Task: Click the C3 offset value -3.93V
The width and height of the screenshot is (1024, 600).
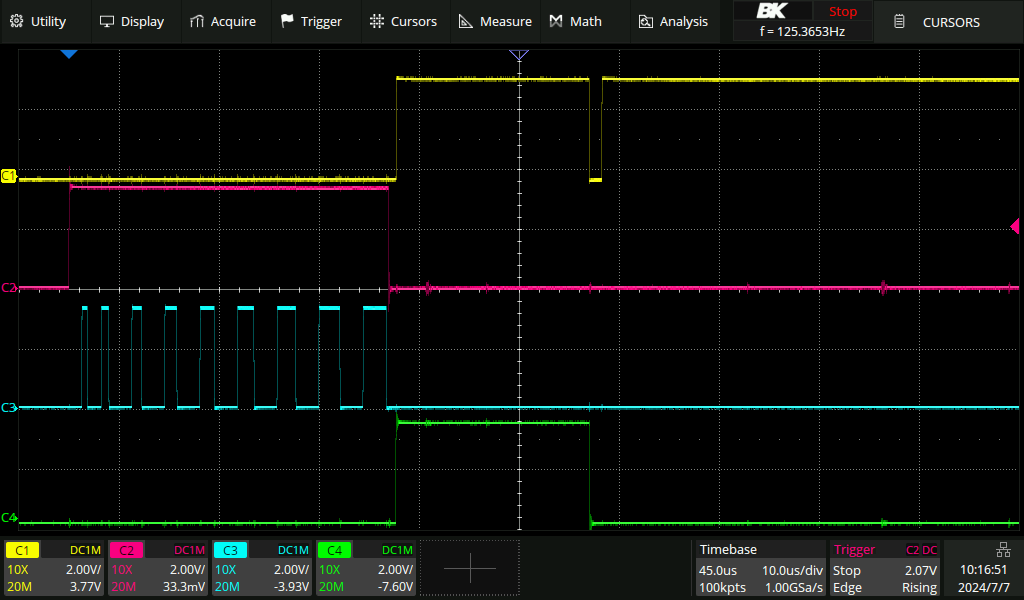Action: 291,587
